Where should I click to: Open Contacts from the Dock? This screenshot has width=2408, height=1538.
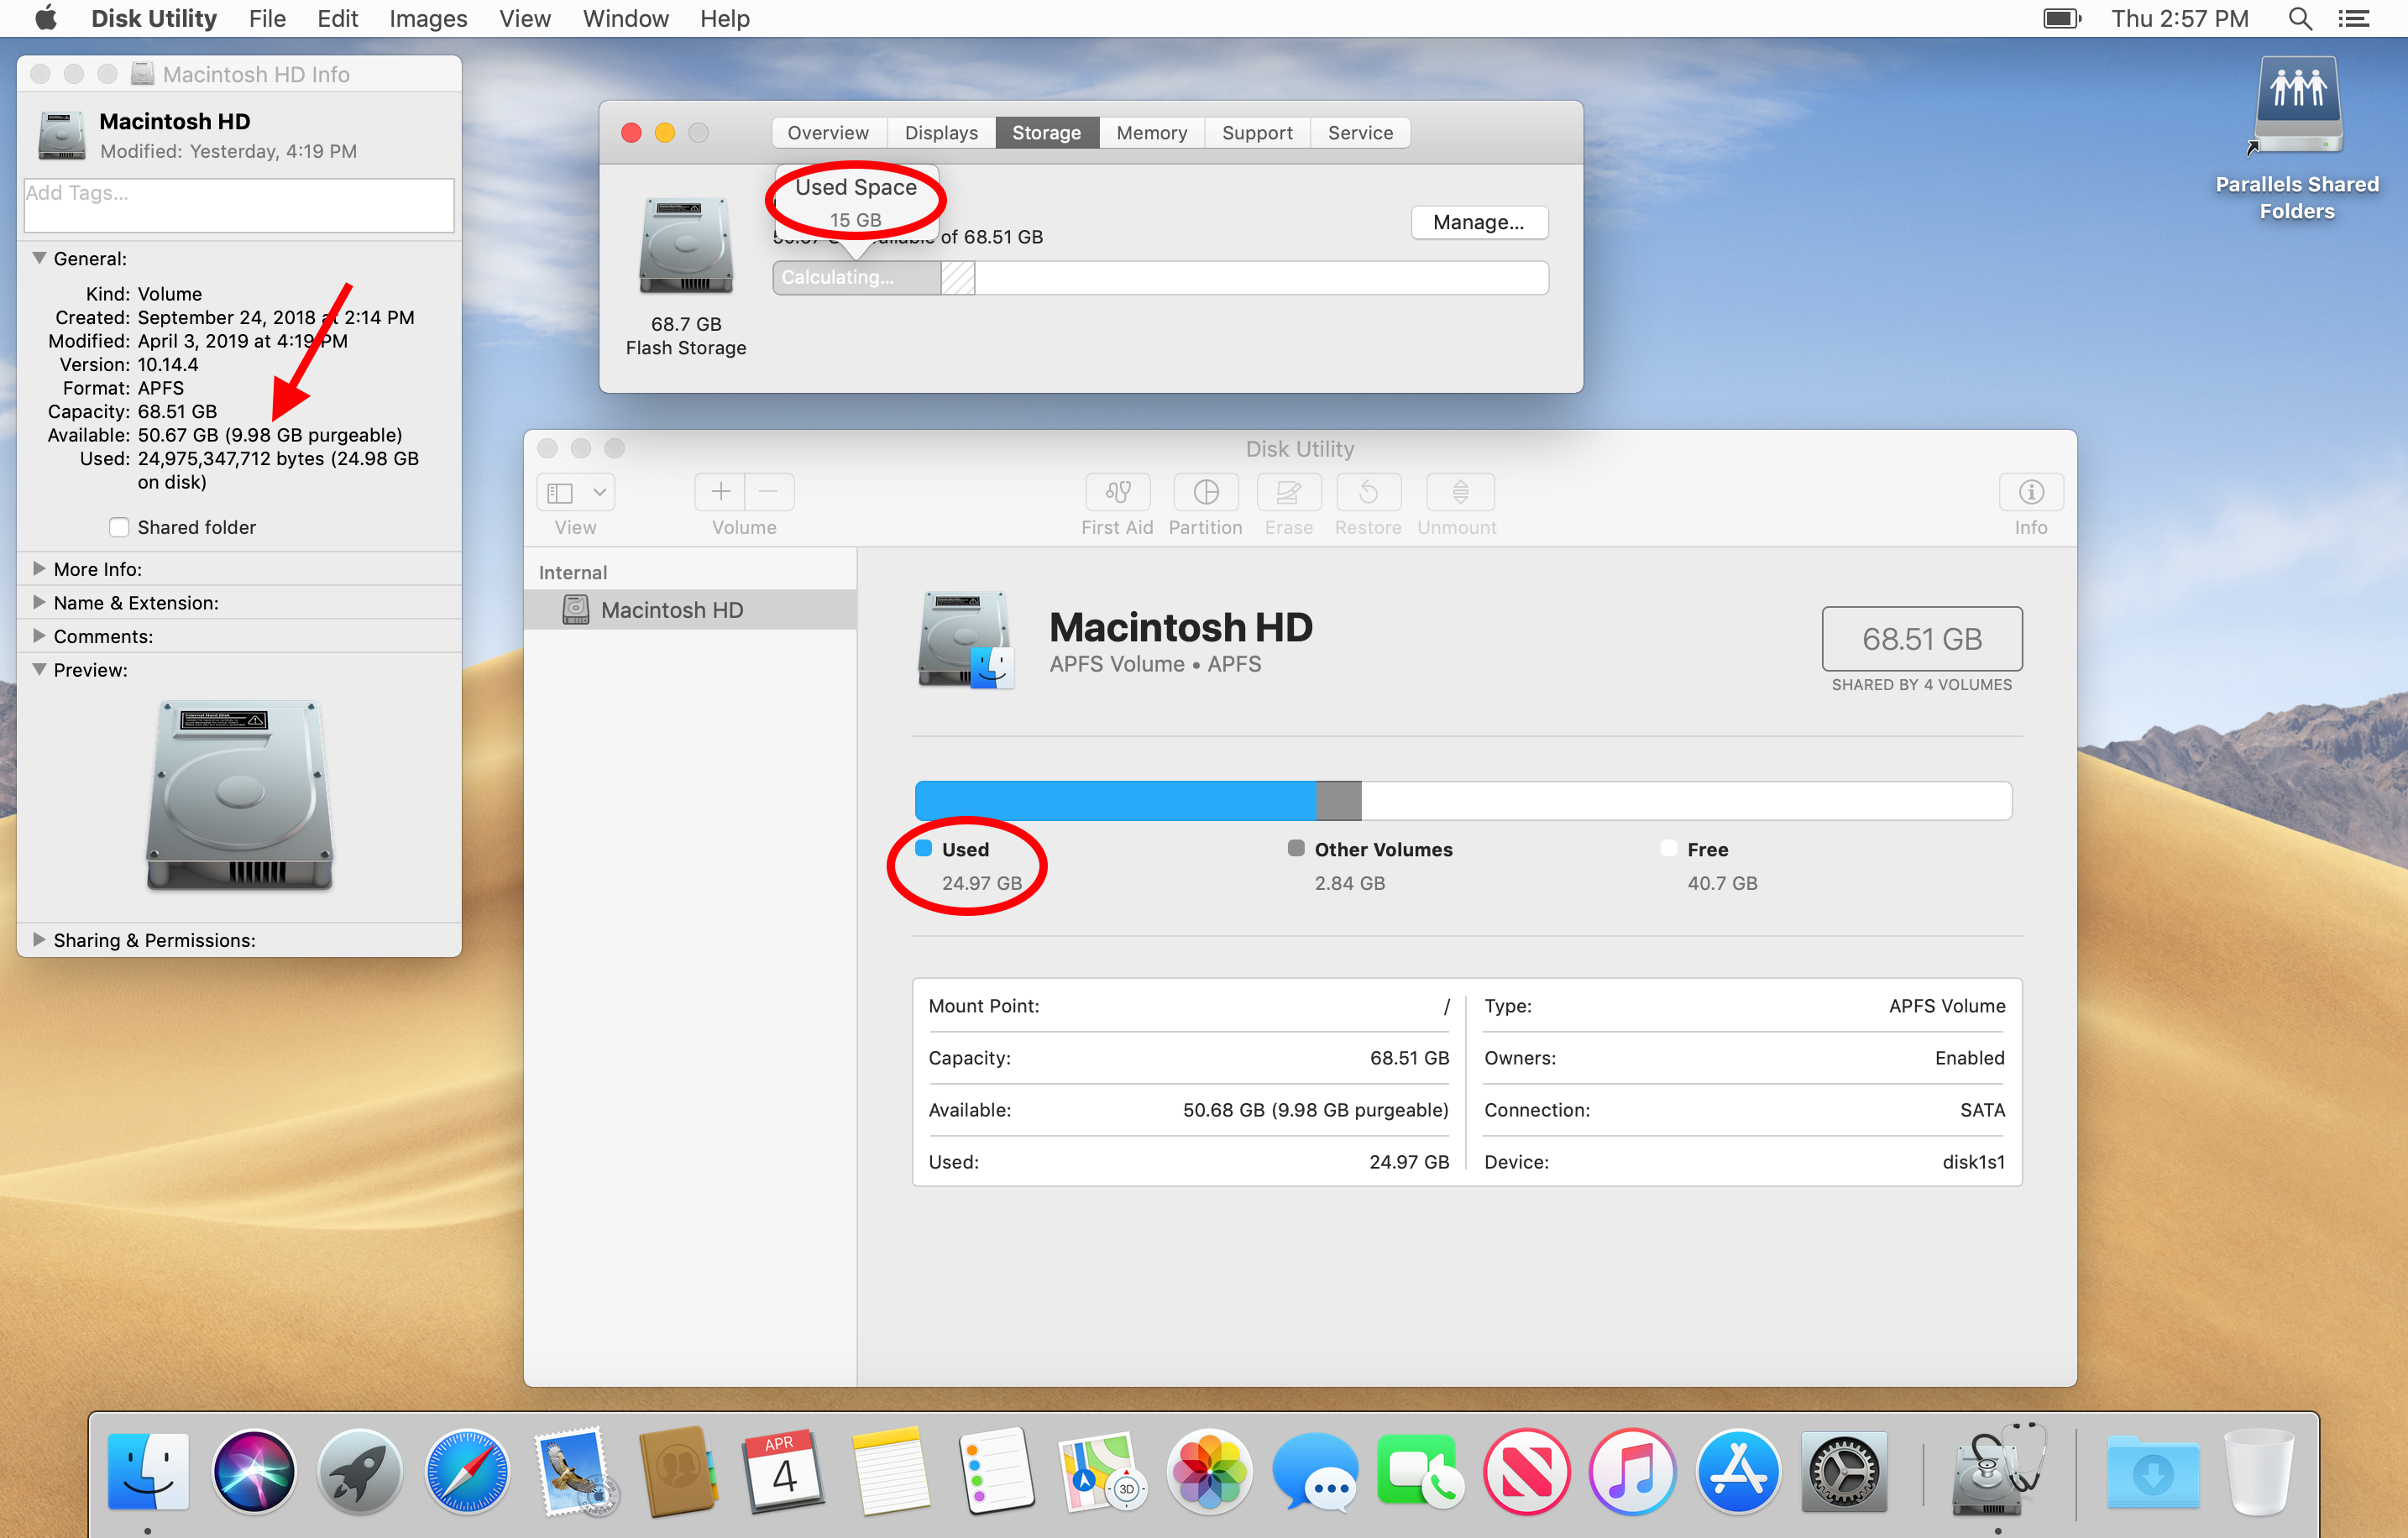[x=679, y=1471]
